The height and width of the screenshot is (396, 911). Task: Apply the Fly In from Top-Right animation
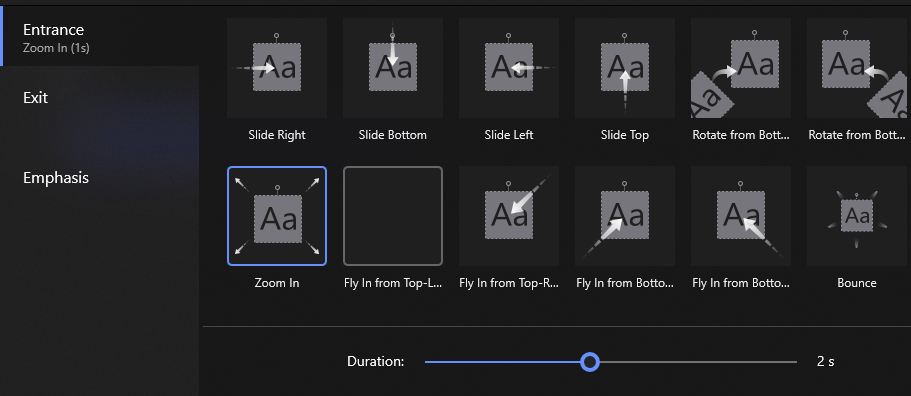click(509, 216)
